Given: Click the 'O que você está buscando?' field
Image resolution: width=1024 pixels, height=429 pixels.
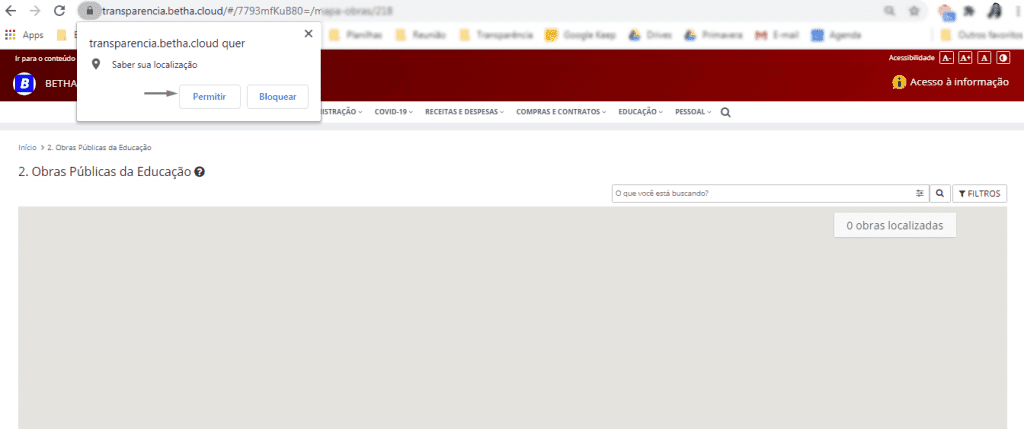Looking at the screenshot, I should pyautogui.click(x=760, y=193).
